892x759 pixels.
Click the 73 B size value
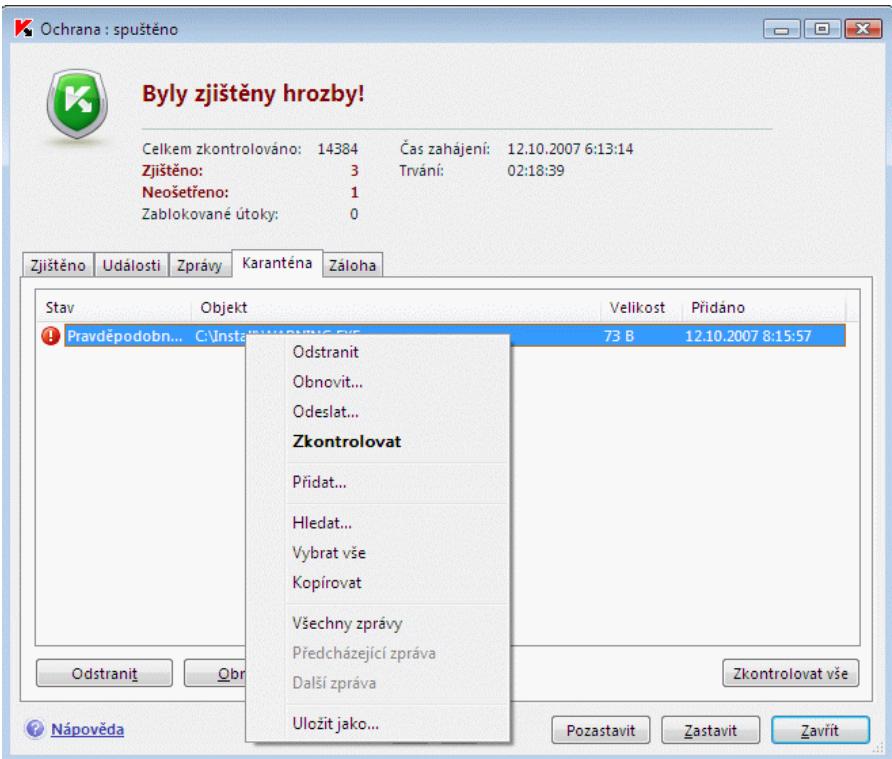[619, 336]
